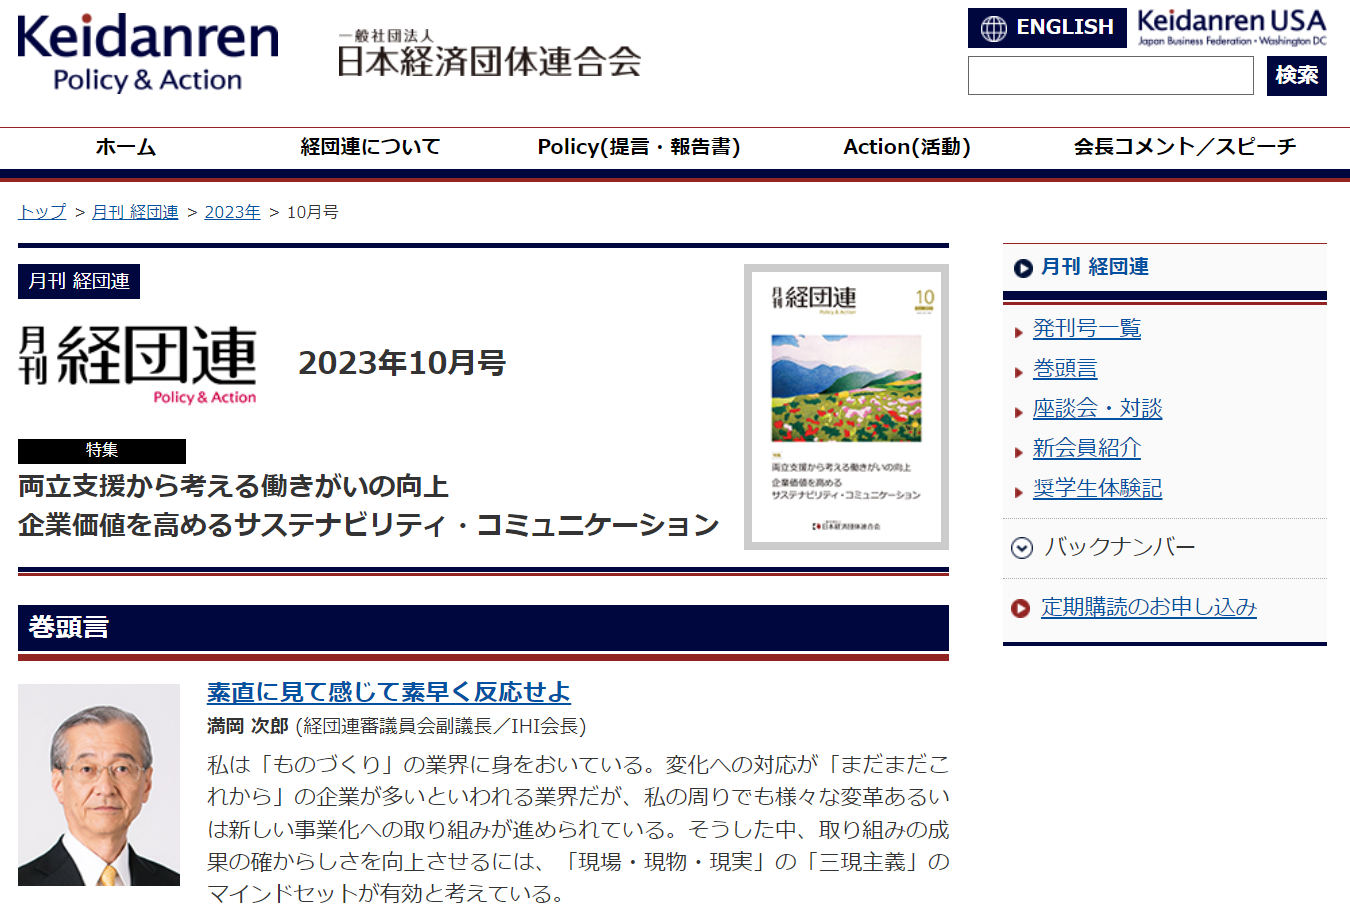Click the down-chevron icon beside バックナンバー
The width and height of the screenshot is (1350, 922).
[1021, 548]
